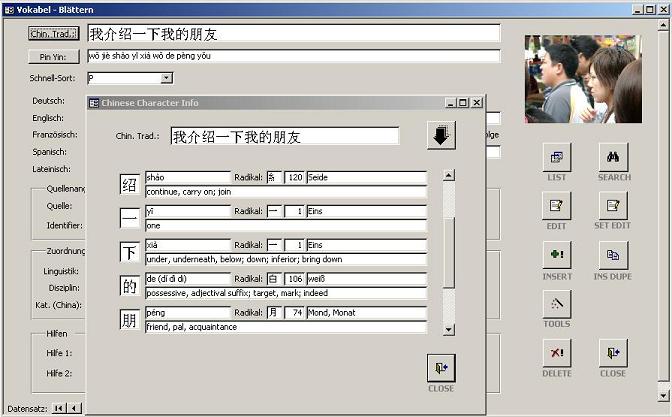
Task: Click the Chin. Trad. field in Character Info
Action: click(284, 136)
